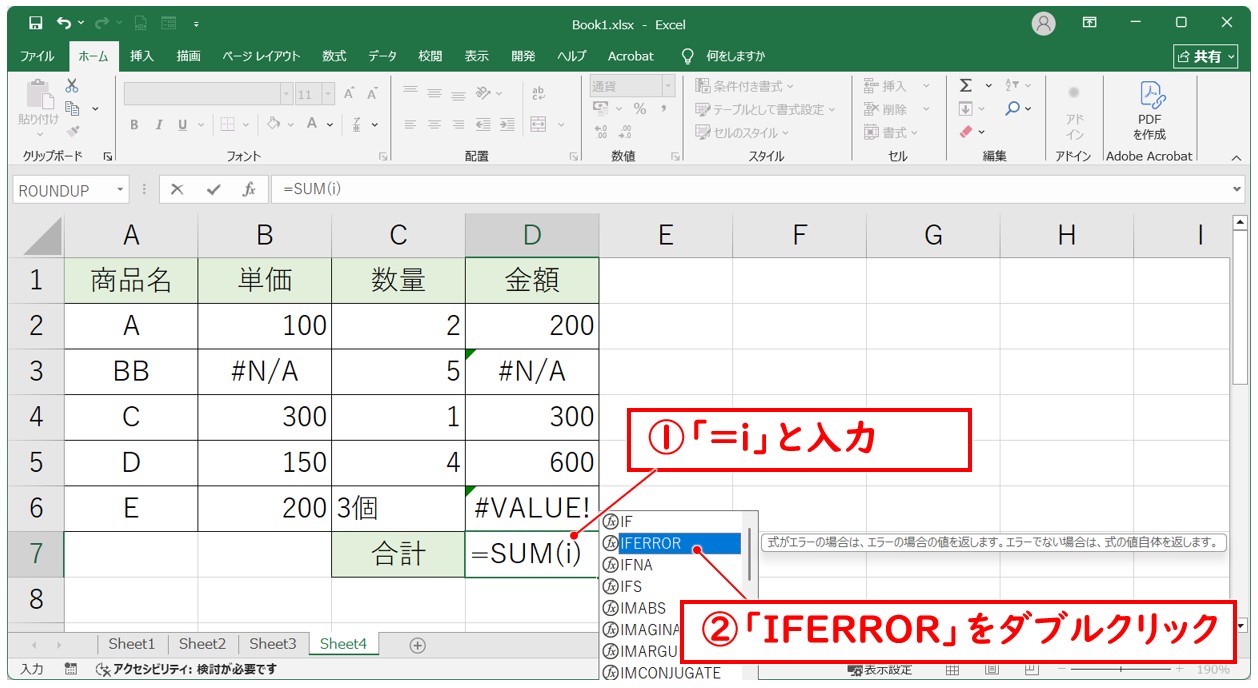
Task: Click the Clear eraser icon
Action: coord(966,131)
